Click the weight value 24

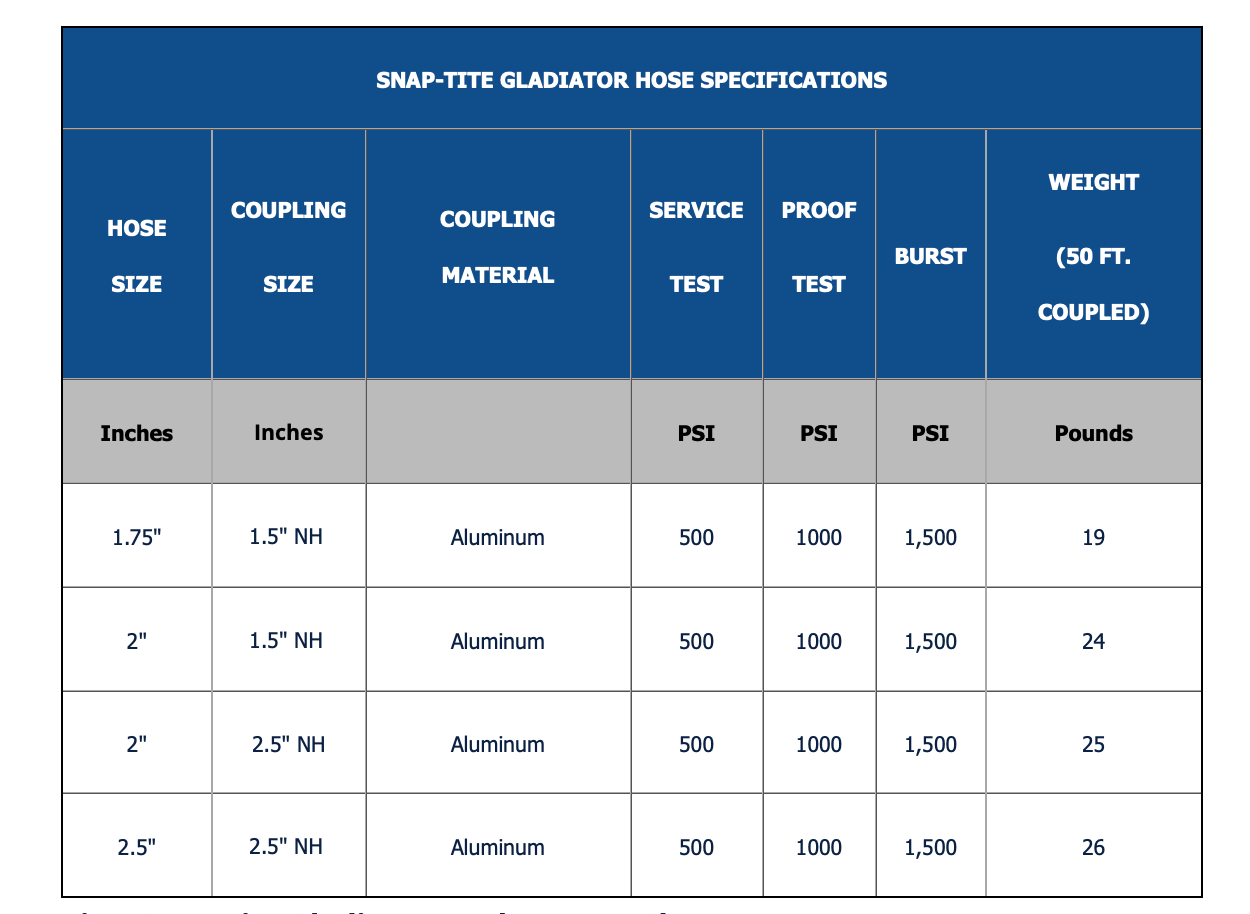[x=1093, y=641]
